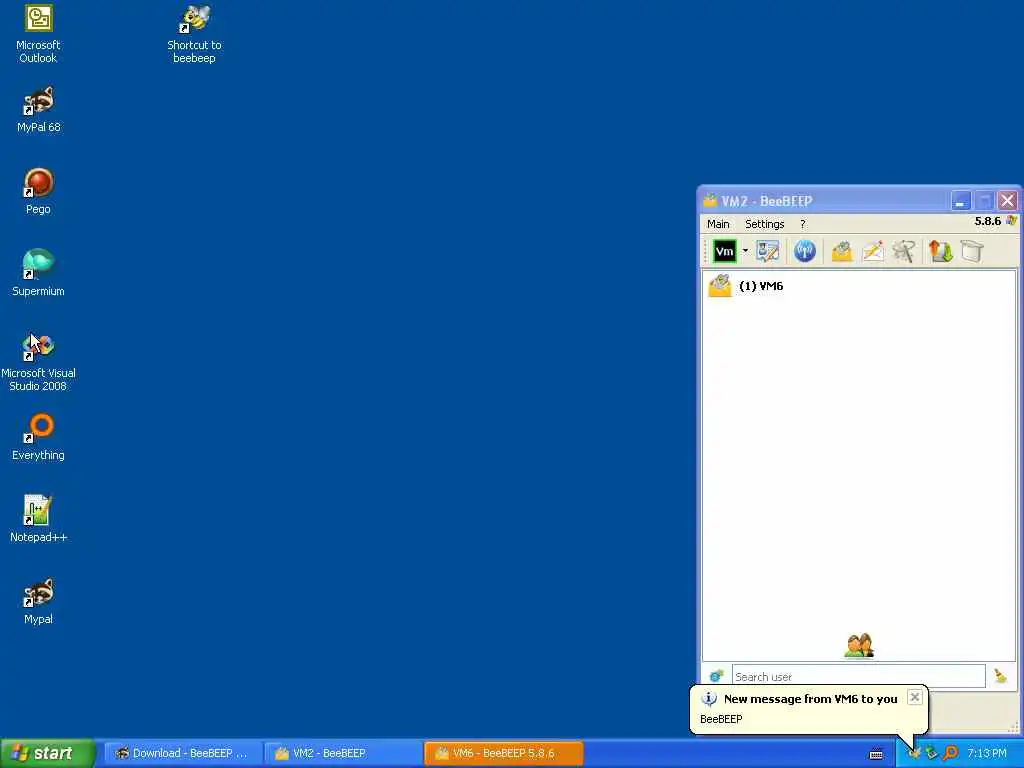Image resolution: width=1024 pixels, height=768 pixels.
Task: Close the VM2 - BeeBEEP window
Action: [1008, 200]
